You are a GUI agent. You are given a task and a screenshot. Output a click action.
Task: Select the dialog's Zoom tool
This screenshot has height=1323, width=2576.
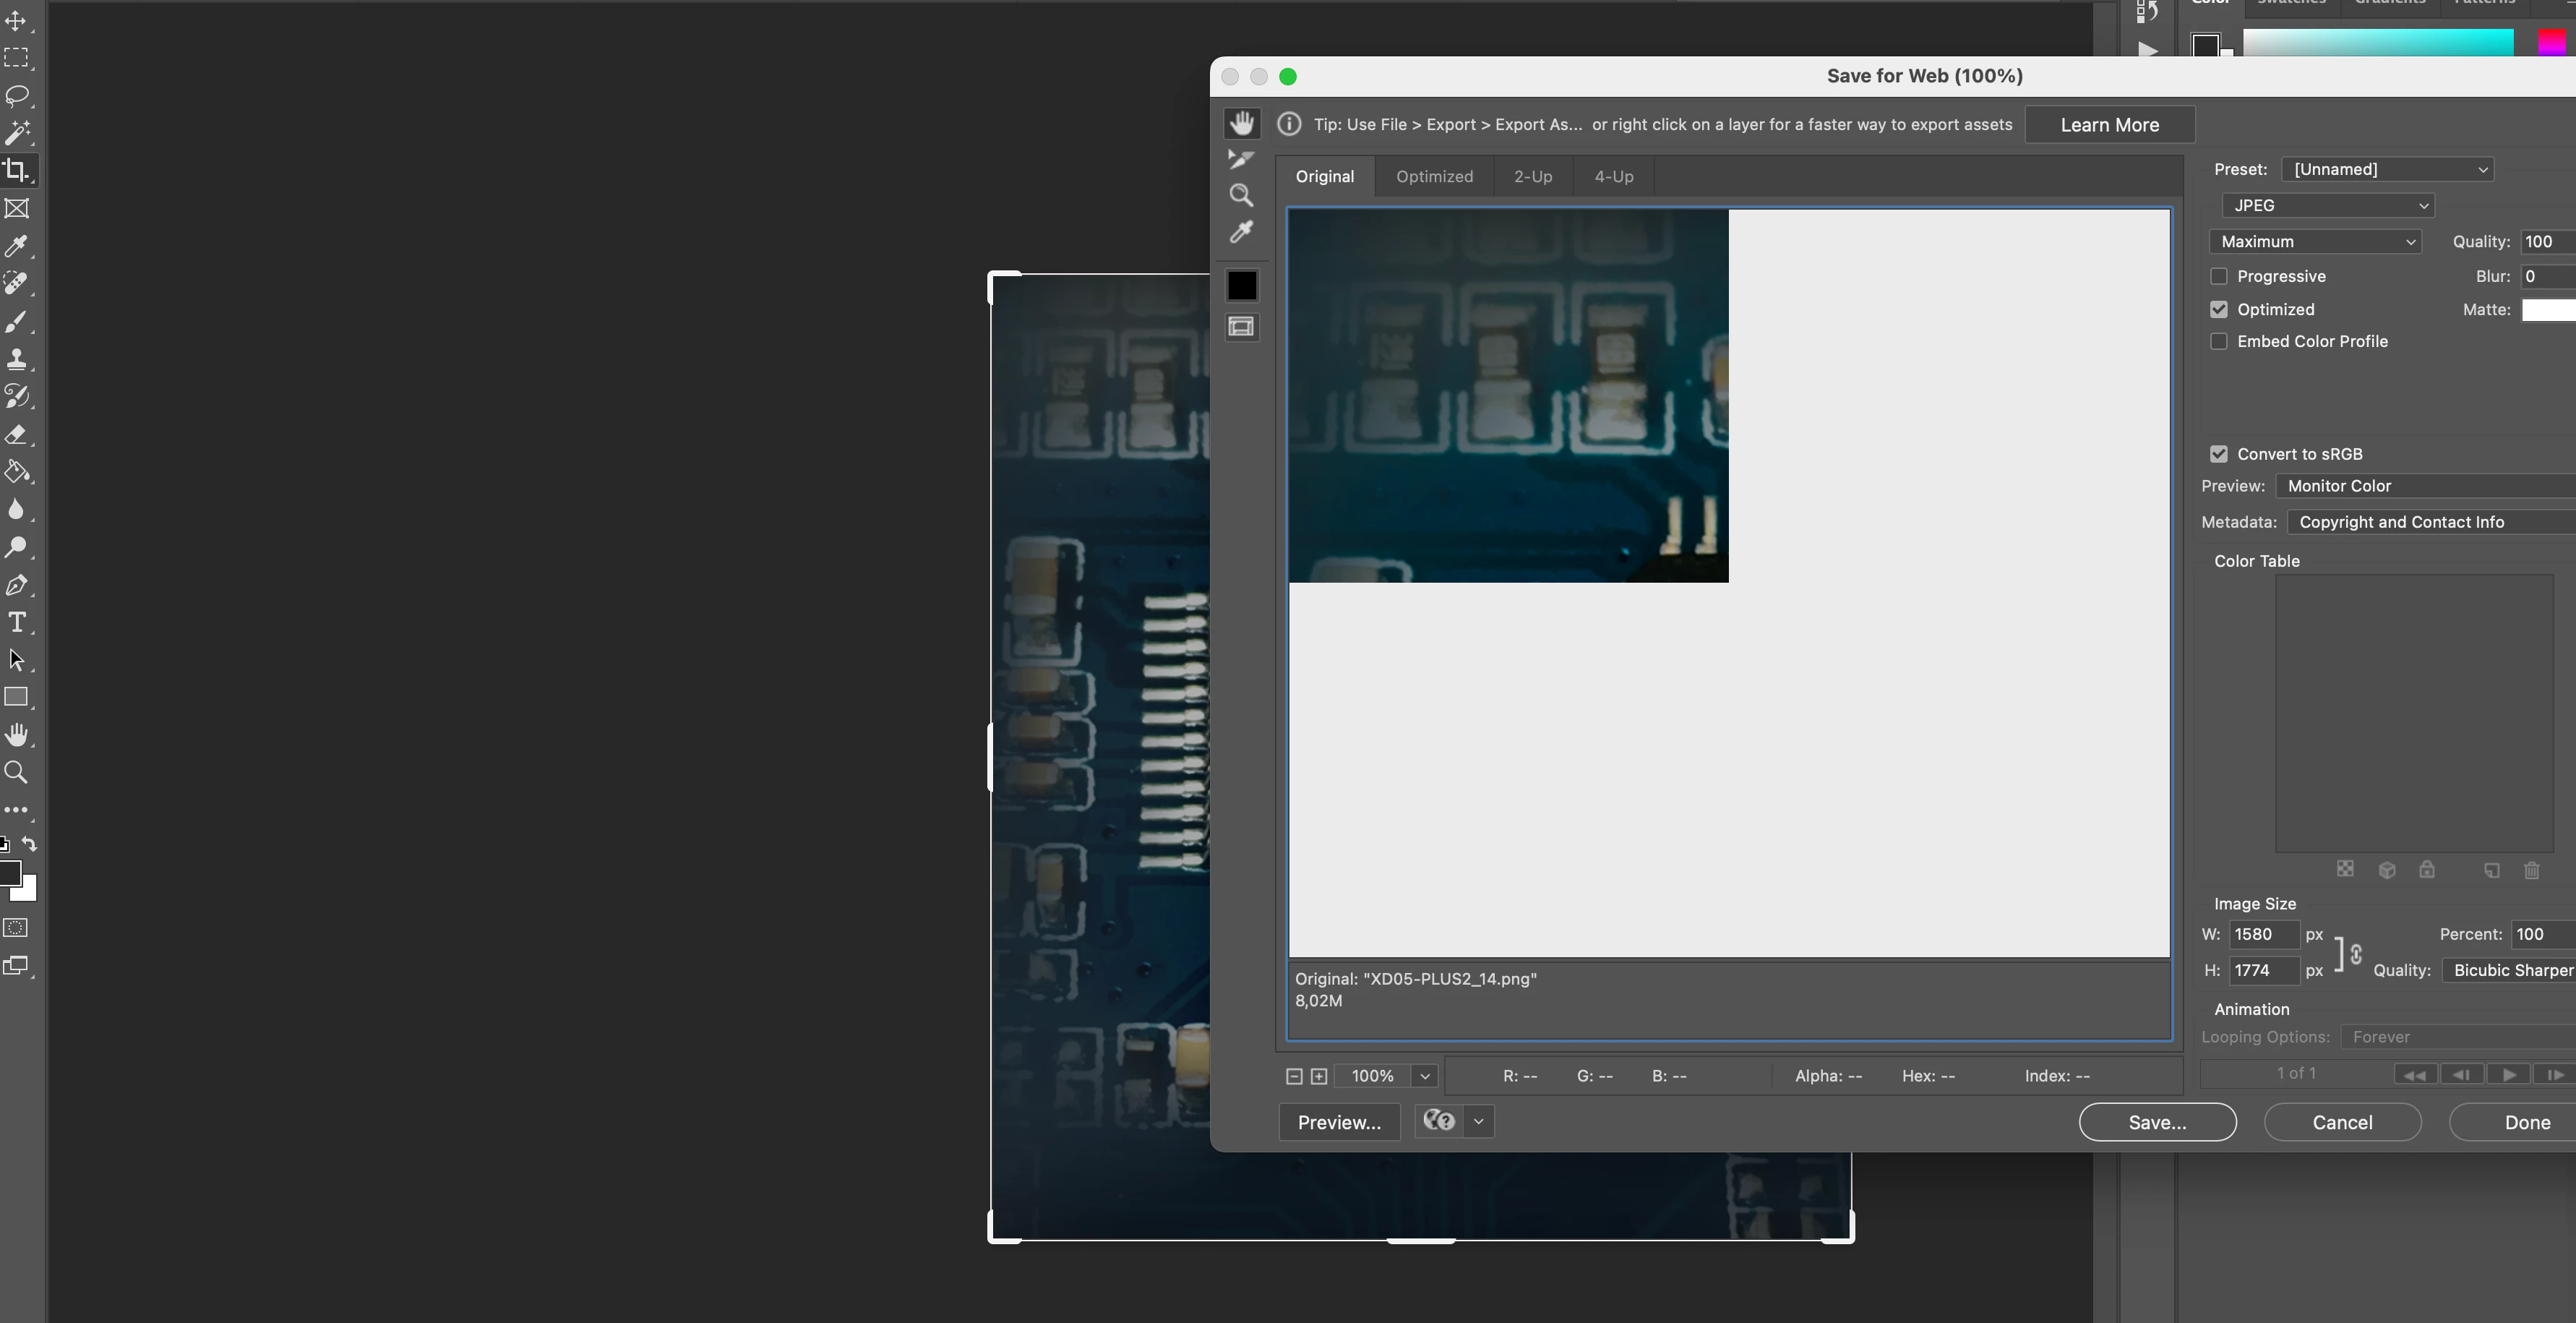pos(1241,195)
